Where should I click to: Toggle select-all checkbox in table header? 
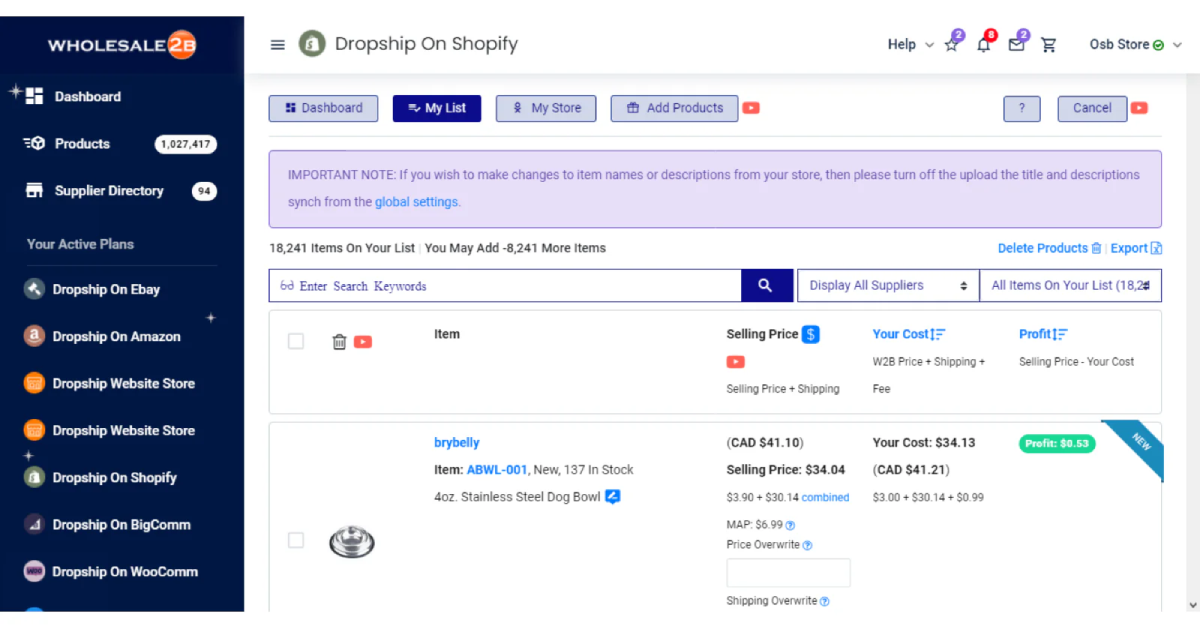coord(296,341)
